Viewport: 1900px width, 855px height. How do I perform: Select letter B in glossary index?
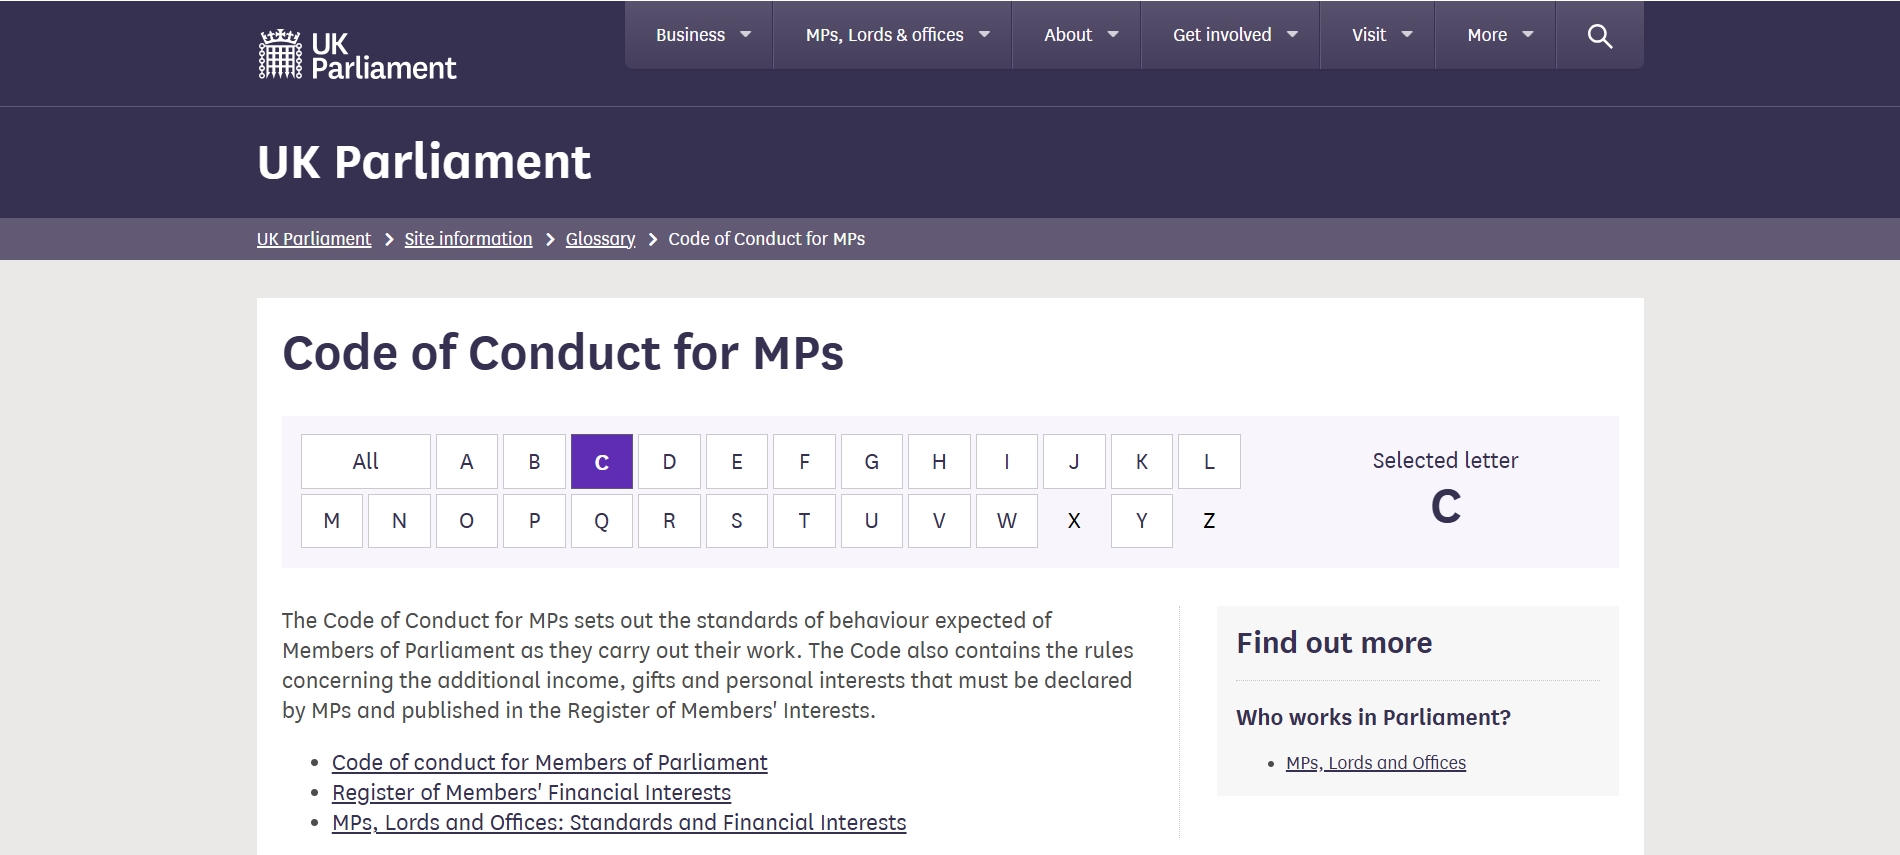point(534,462)
